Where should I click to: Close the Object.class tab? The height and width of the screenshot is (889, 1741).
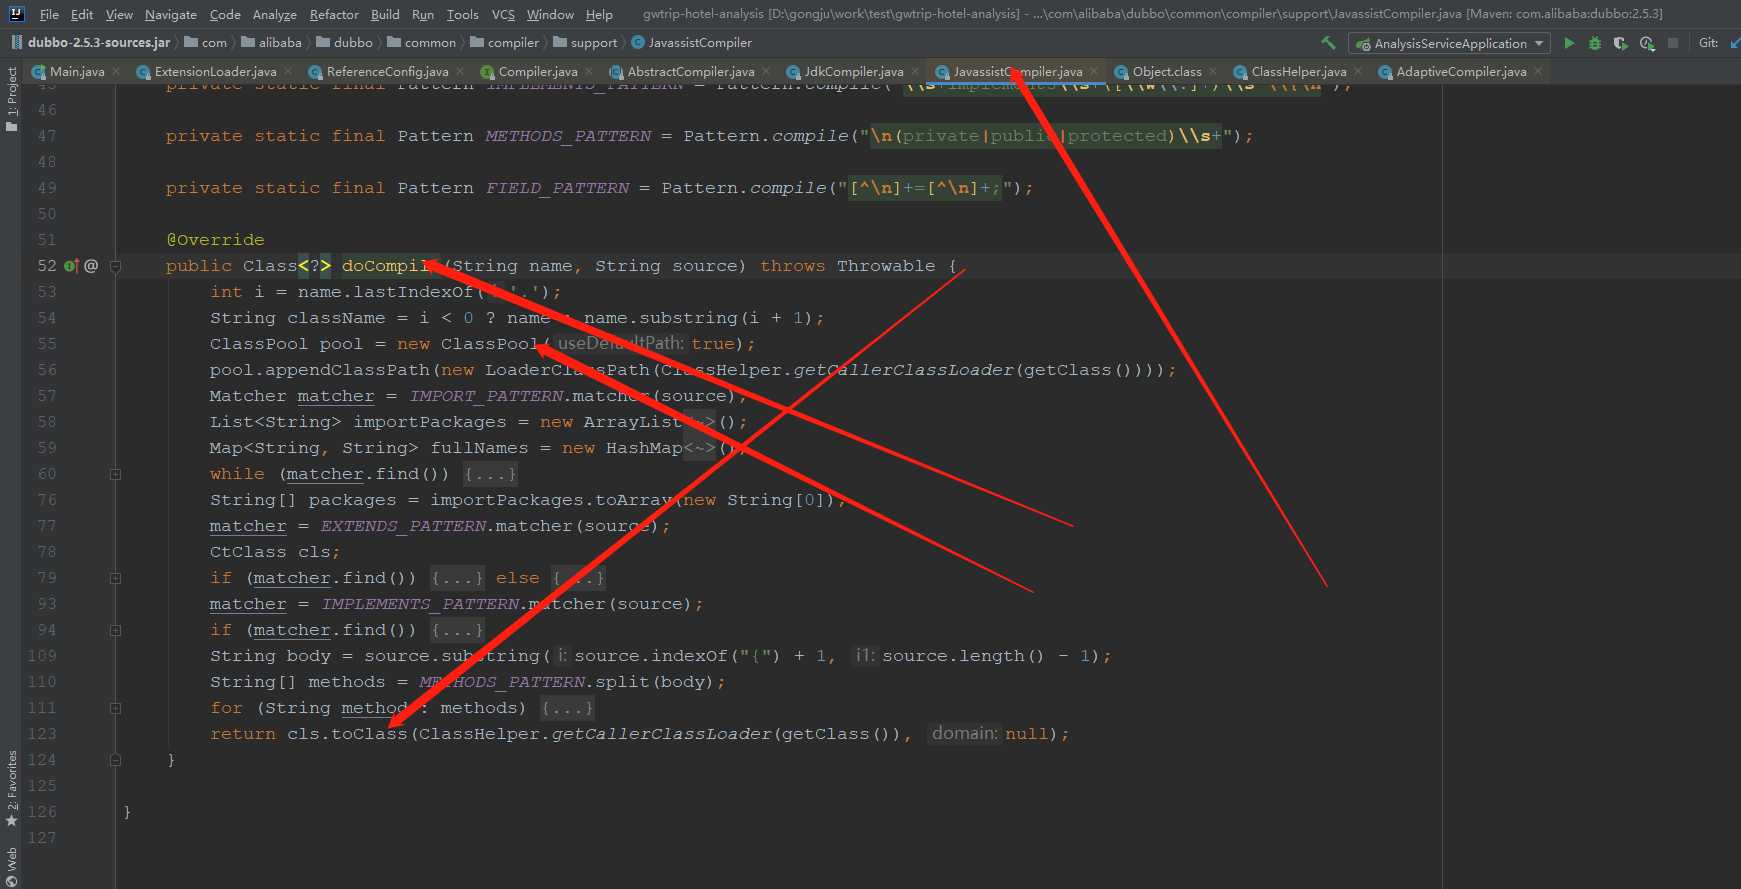point(1213,71)
